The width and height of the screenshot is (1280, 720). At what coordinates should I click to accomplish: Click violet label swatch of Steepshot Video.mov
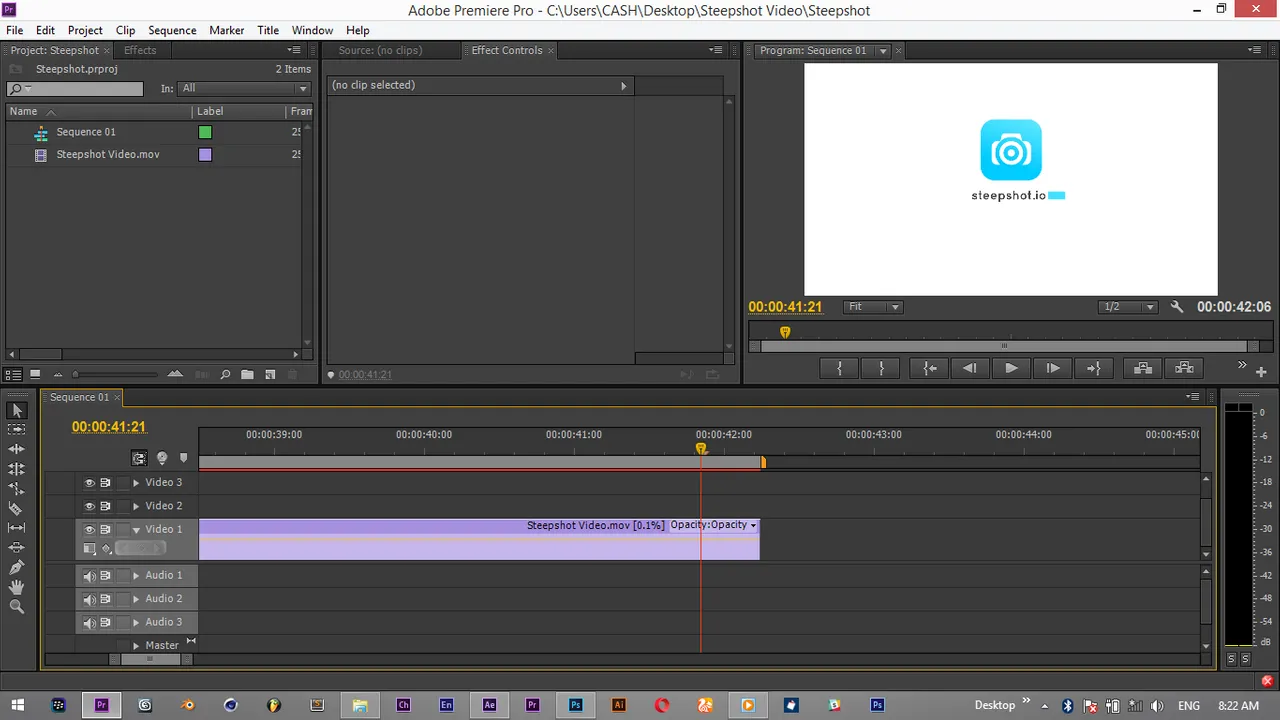click(x=205, y=155)
